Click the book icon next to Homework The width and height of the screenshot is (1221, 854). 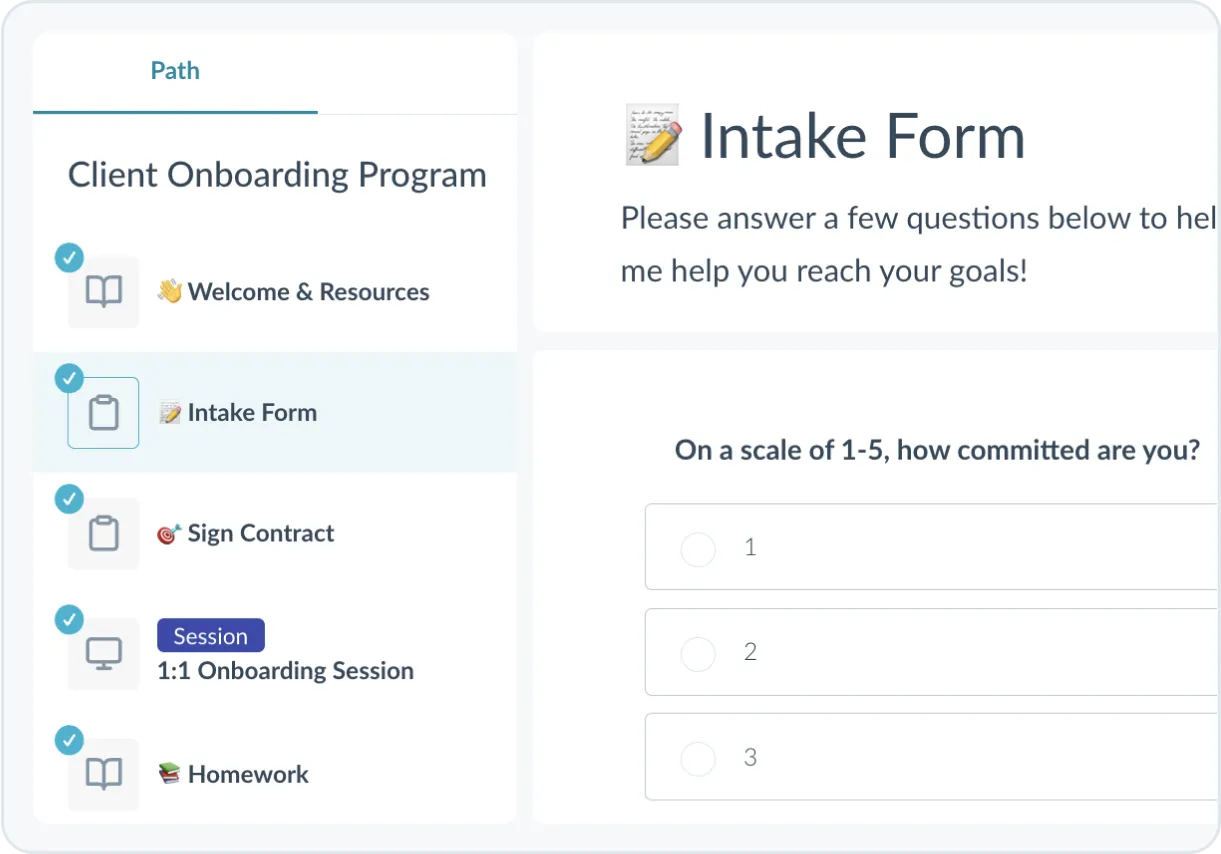[103, 774]
